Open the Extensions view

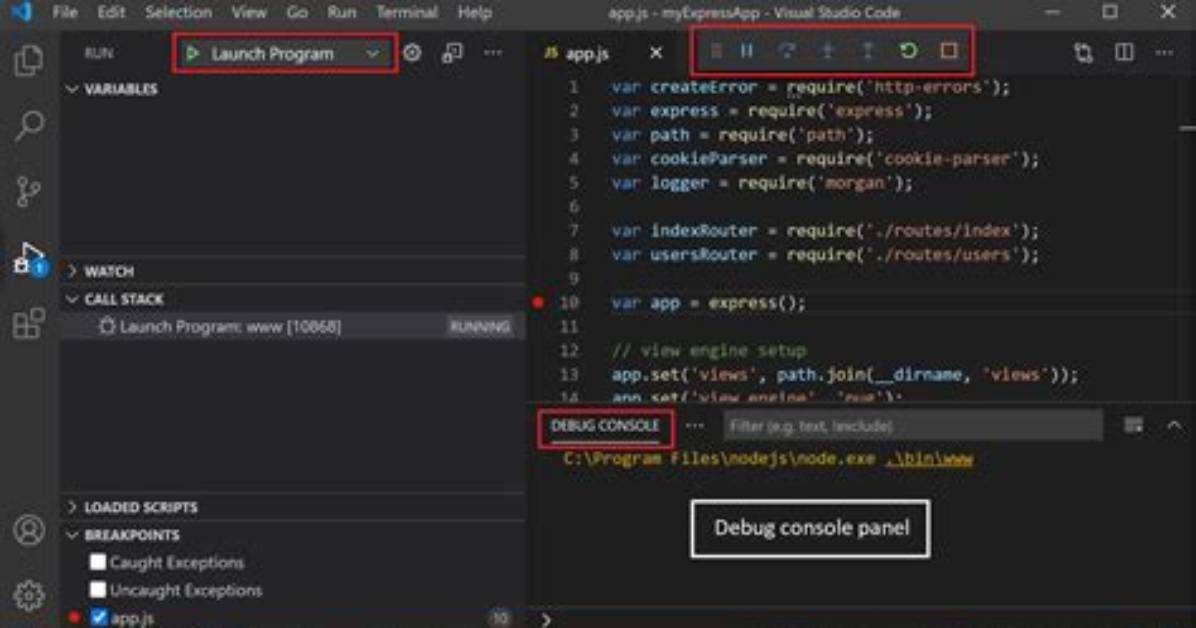click(x=28, y=324)
